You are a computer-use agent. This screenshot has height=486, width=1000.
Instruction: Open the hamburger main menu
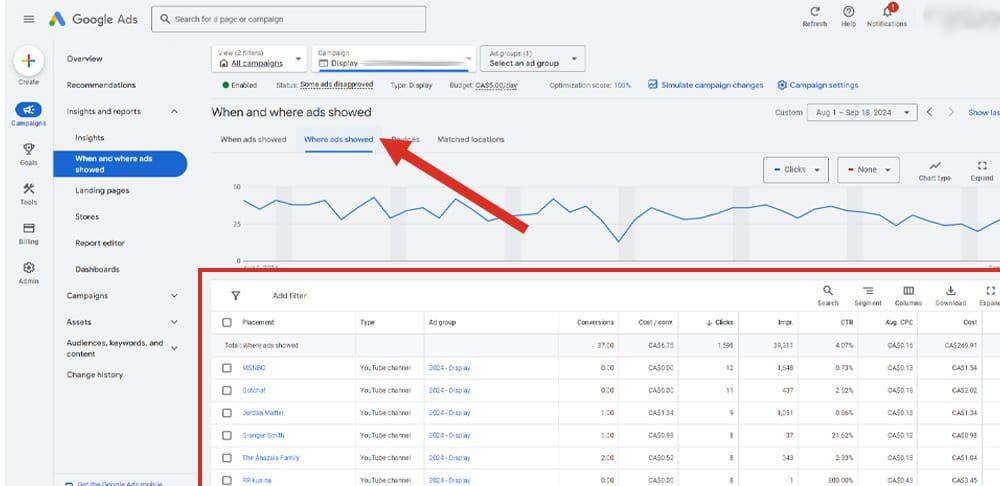click(29, 19)
